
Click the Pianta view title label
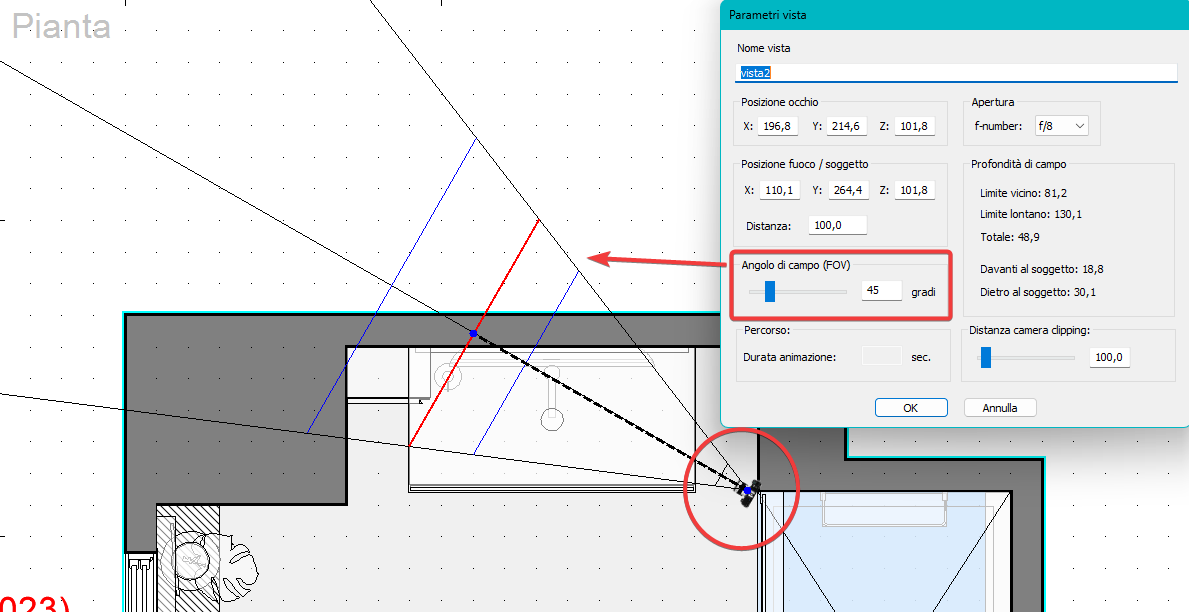61,27
